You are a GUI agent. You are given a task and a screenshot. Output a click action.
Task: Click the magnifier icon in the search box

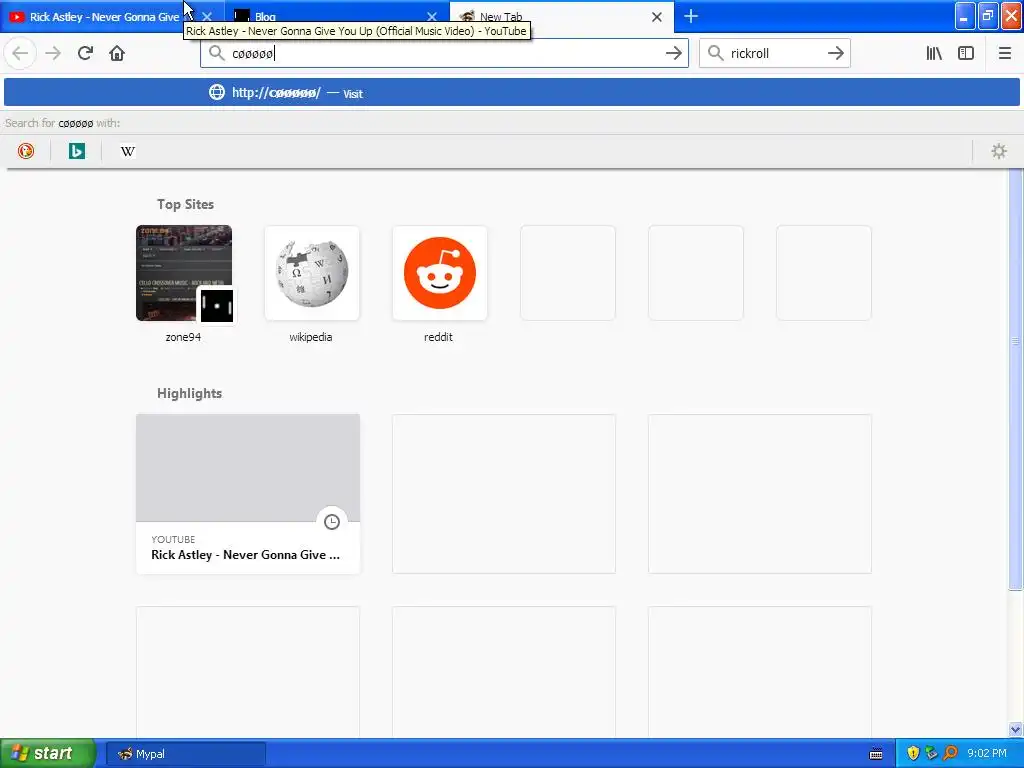point(715,53)
